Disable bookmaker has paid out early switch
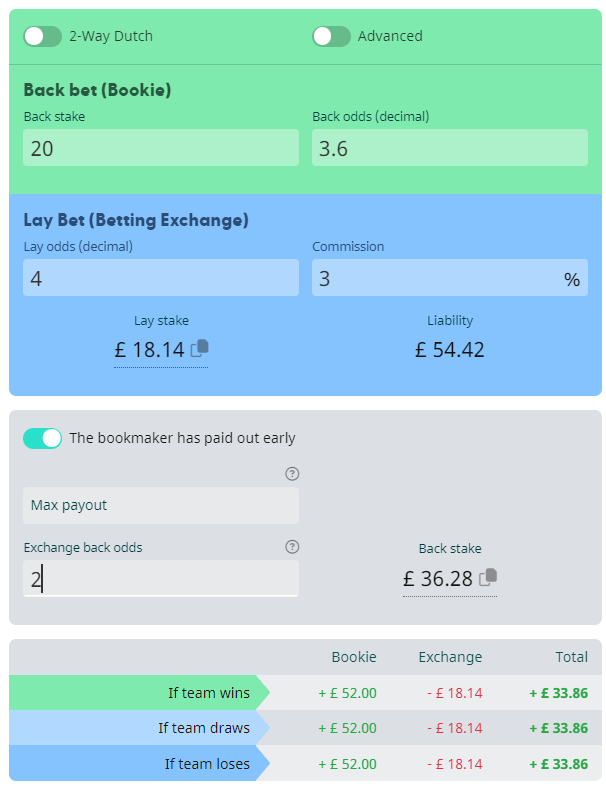606x788 pixels. (42, 438)
